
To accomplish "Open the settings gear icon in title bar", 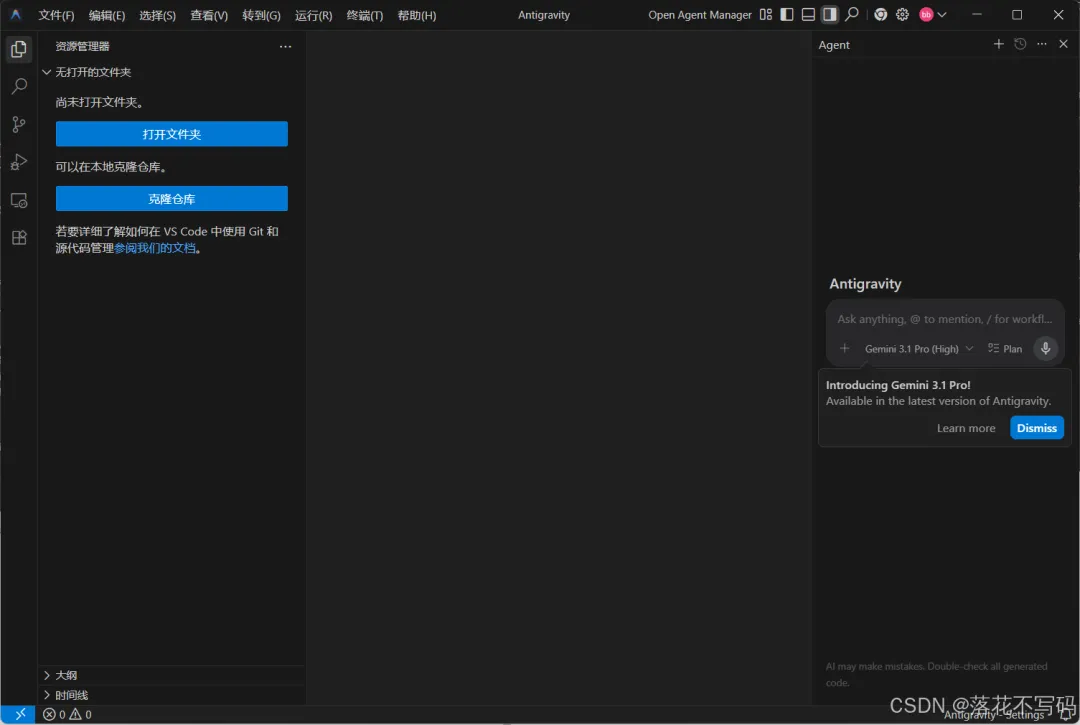I will pyautogui.click(x=902, y=14).
